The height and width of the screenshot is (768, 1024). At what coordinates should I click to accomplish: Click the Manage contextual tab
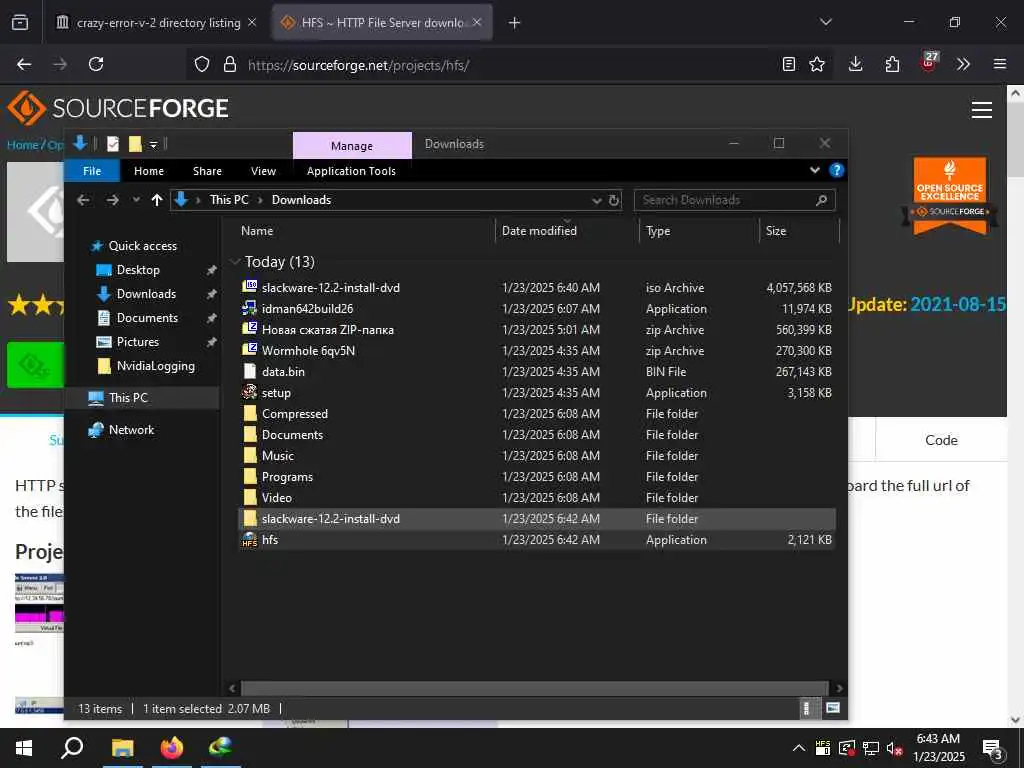click(x=352, y=146)
